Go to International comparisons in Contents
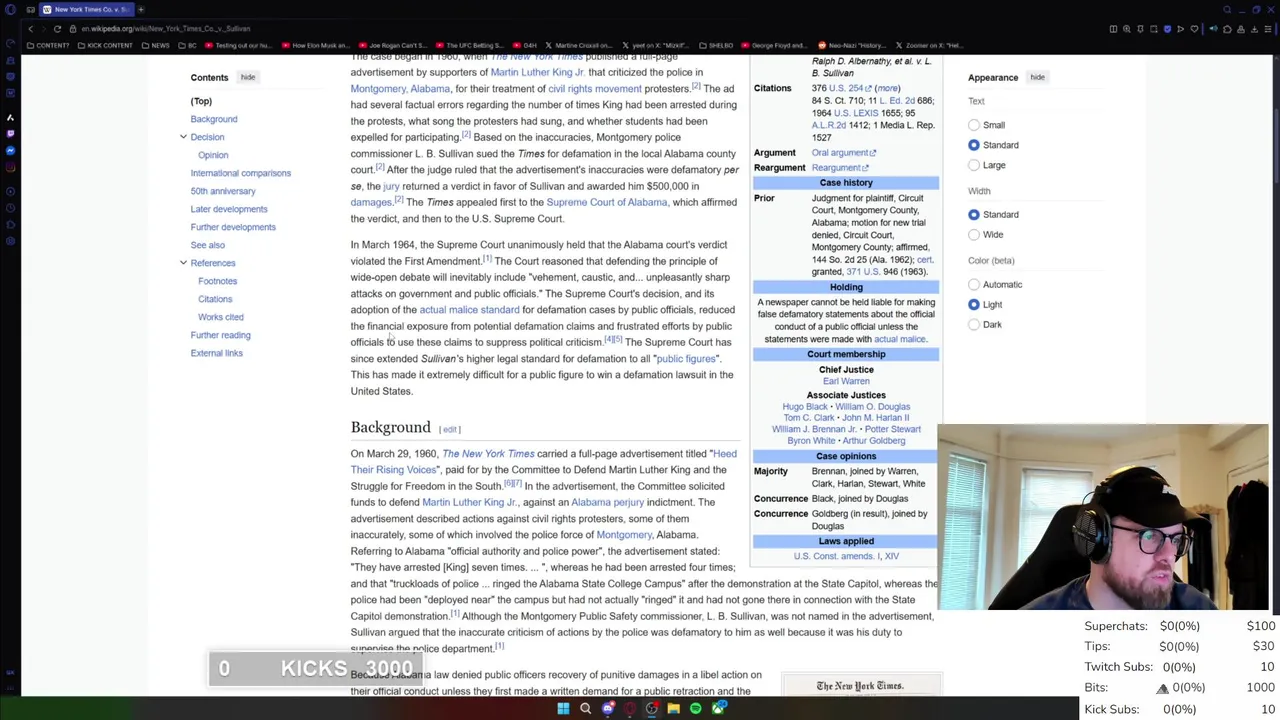This screenshot has width=1280, height=720. pos(241,173)
